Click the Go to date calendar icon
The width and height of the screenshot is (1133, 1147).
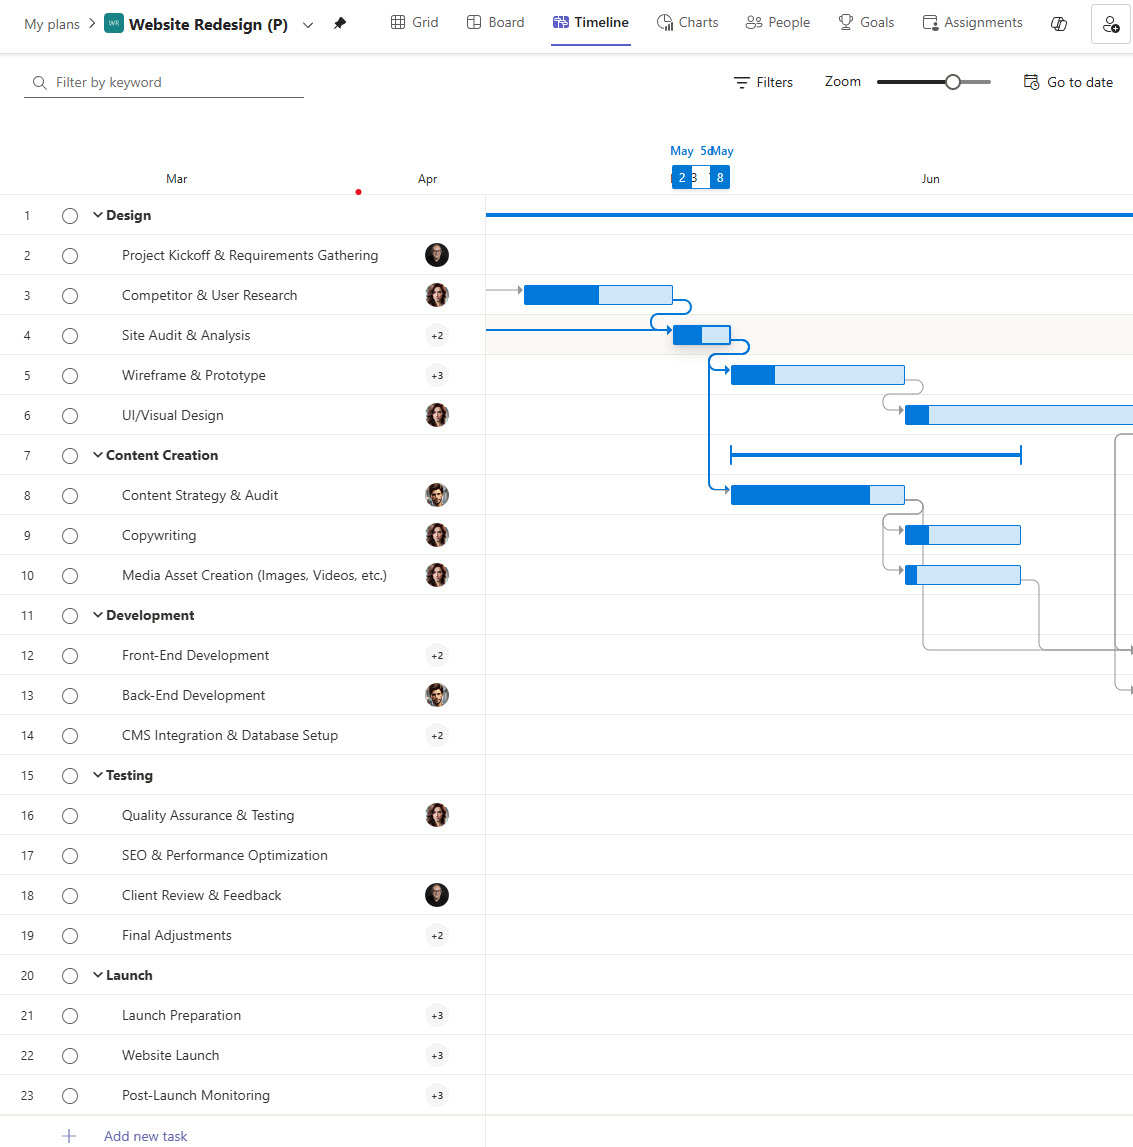point(1031,82)
